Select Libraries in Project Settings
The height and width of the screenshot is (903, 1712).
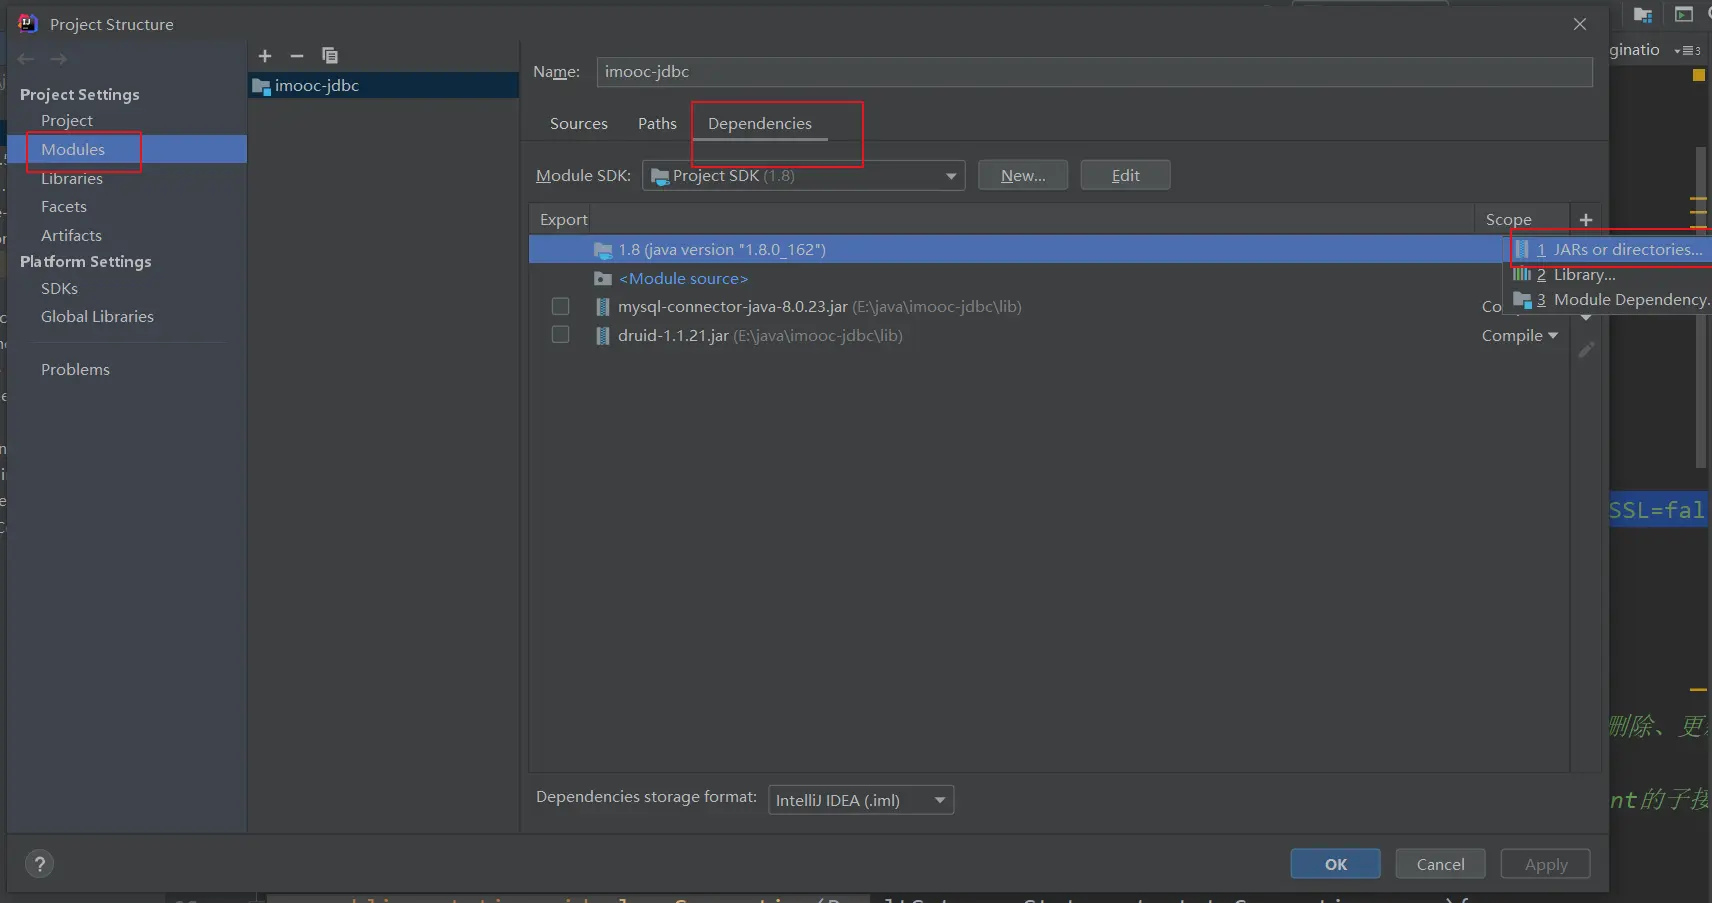coord(72,179)
